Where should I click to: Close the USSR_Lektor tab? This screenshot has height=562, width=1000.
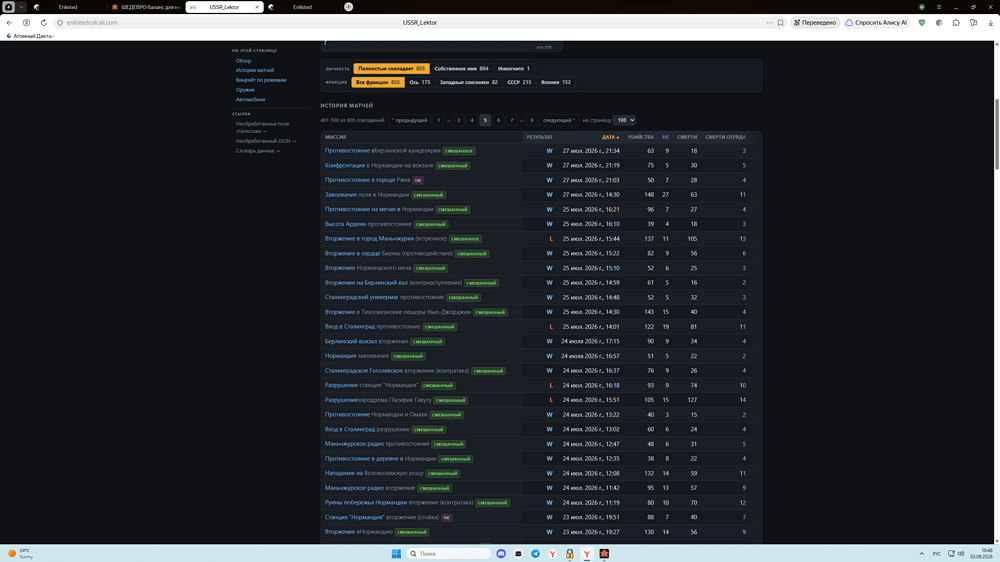click(257, 7)
